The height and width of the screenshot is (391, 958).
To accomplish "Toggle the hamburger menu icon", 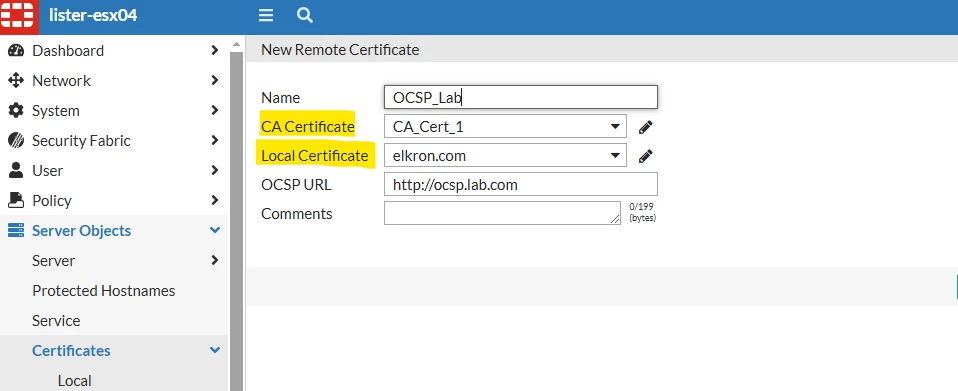I will tap(266, 15).
